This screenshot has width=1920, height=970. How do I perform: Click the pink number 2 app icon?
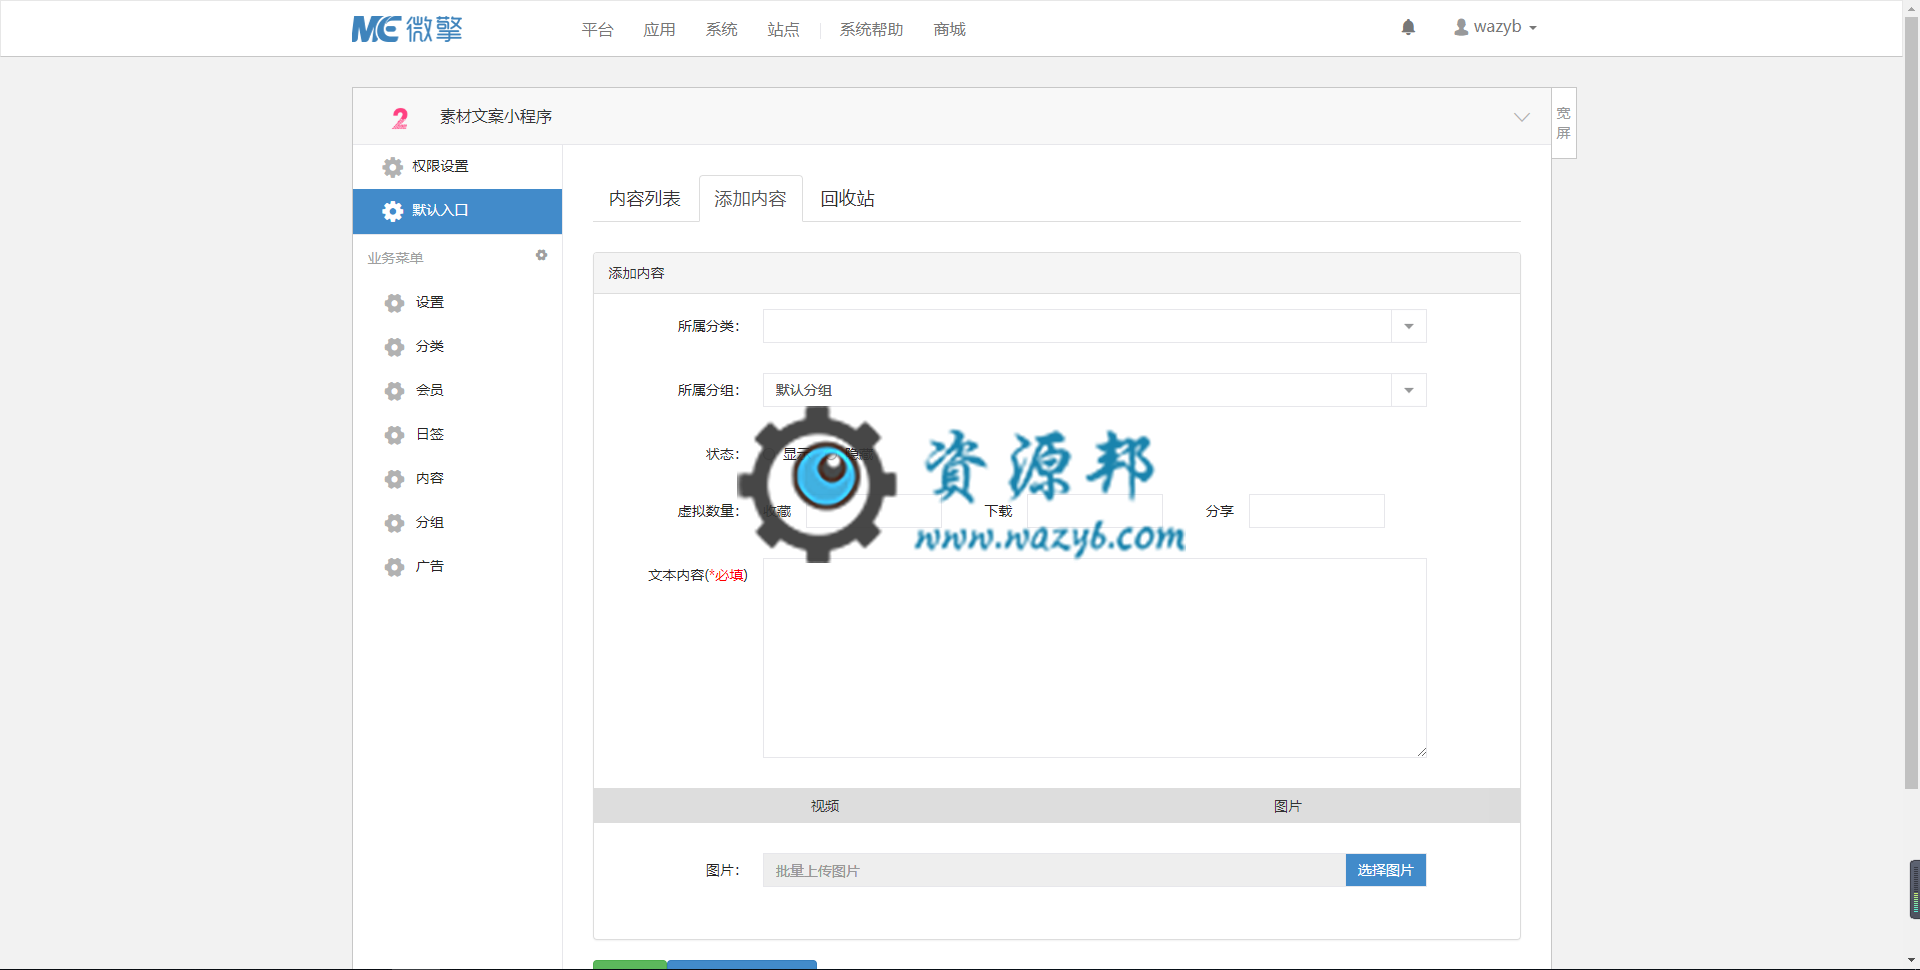(x=400, y=118)
